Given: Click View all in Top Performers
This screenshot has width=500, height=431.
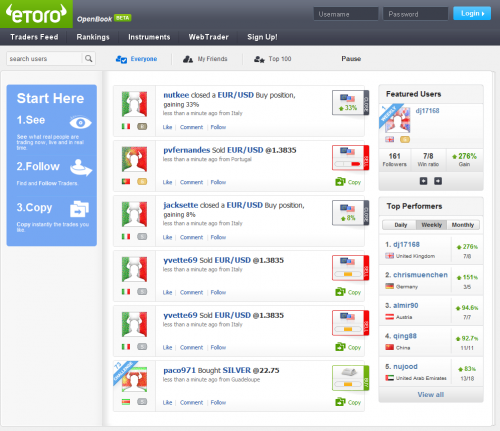Looking at the screenshot, I should (x=431, y=395).
